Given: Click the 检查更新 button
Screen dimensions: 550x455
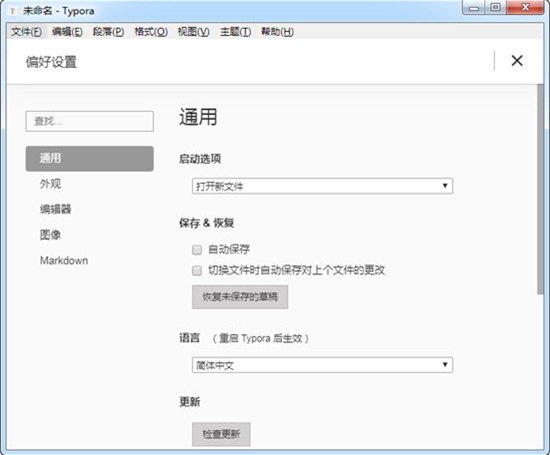Looking at the screenshot, I should (221, 434).
